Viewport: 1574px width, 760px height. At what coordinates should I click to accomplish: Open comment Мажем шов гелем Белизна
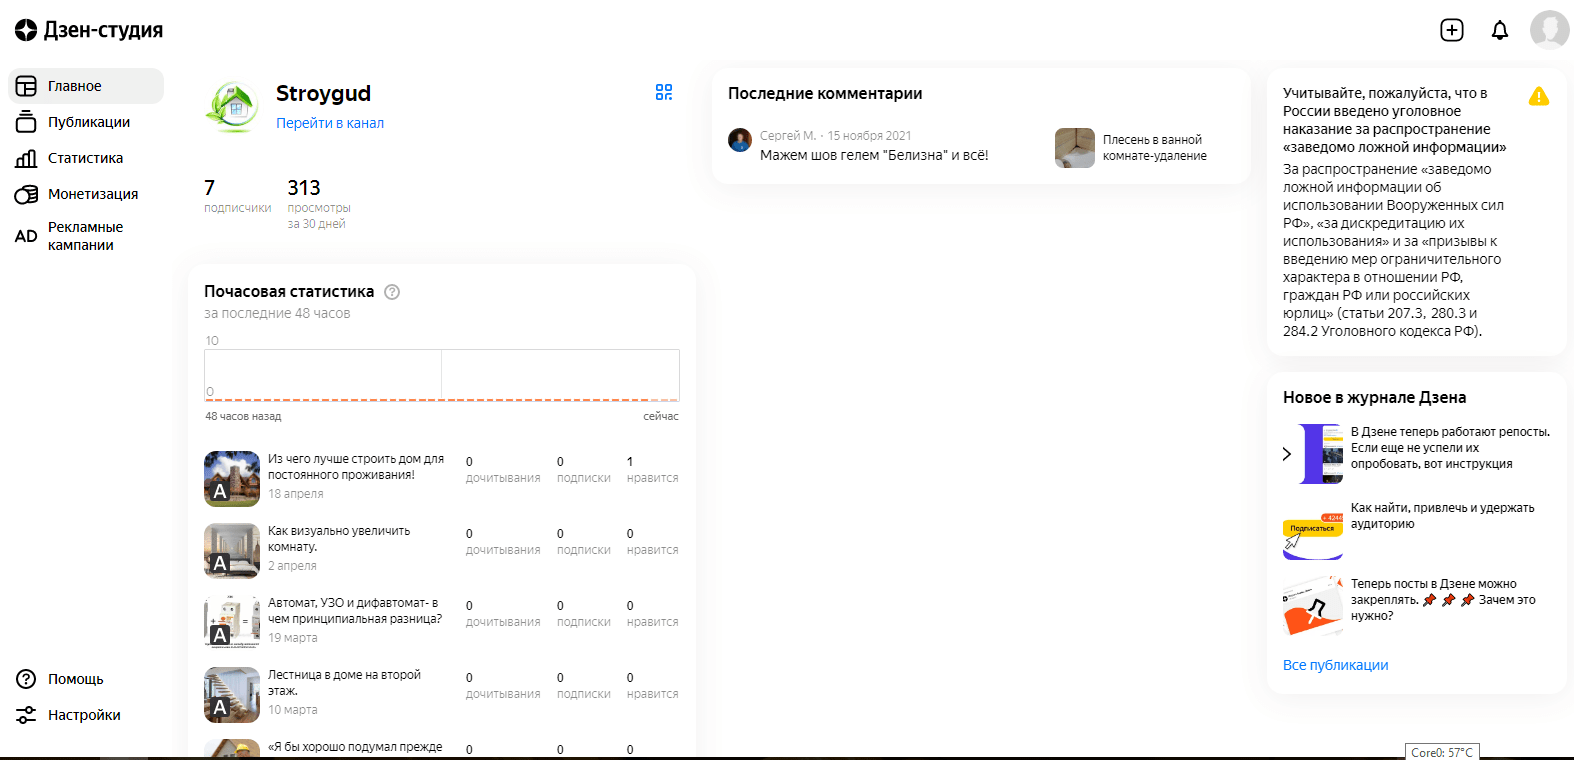pyautogui.click(x=874, y=155)
